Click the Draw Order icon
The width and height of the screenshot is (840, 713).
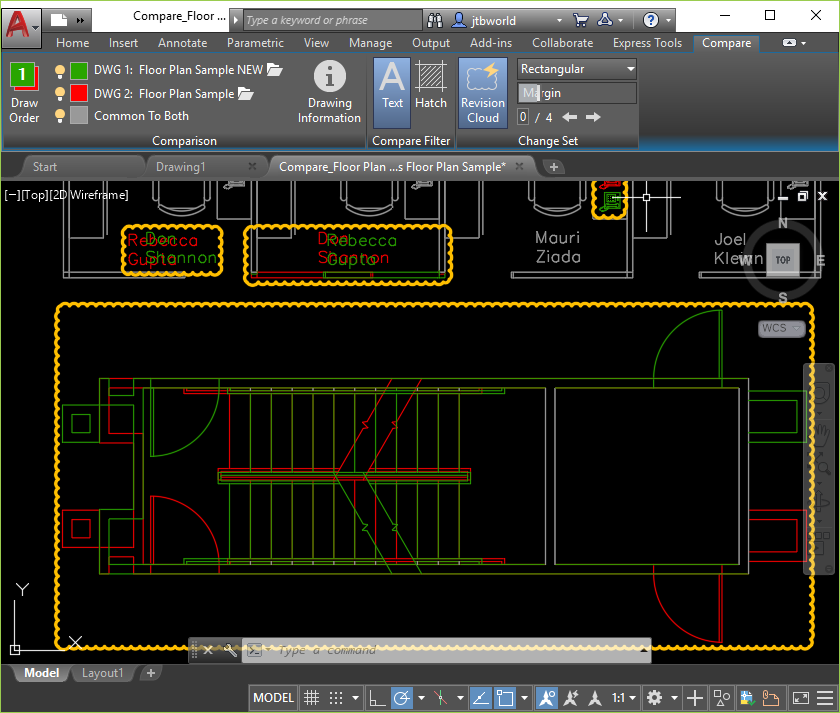tap(23, 78)
